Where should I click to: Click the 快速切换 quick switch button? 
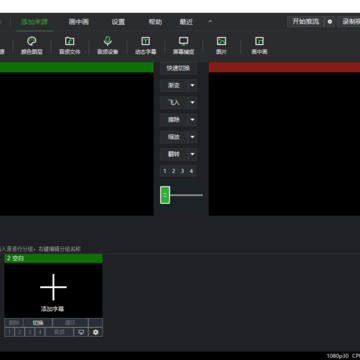[178, 68]
